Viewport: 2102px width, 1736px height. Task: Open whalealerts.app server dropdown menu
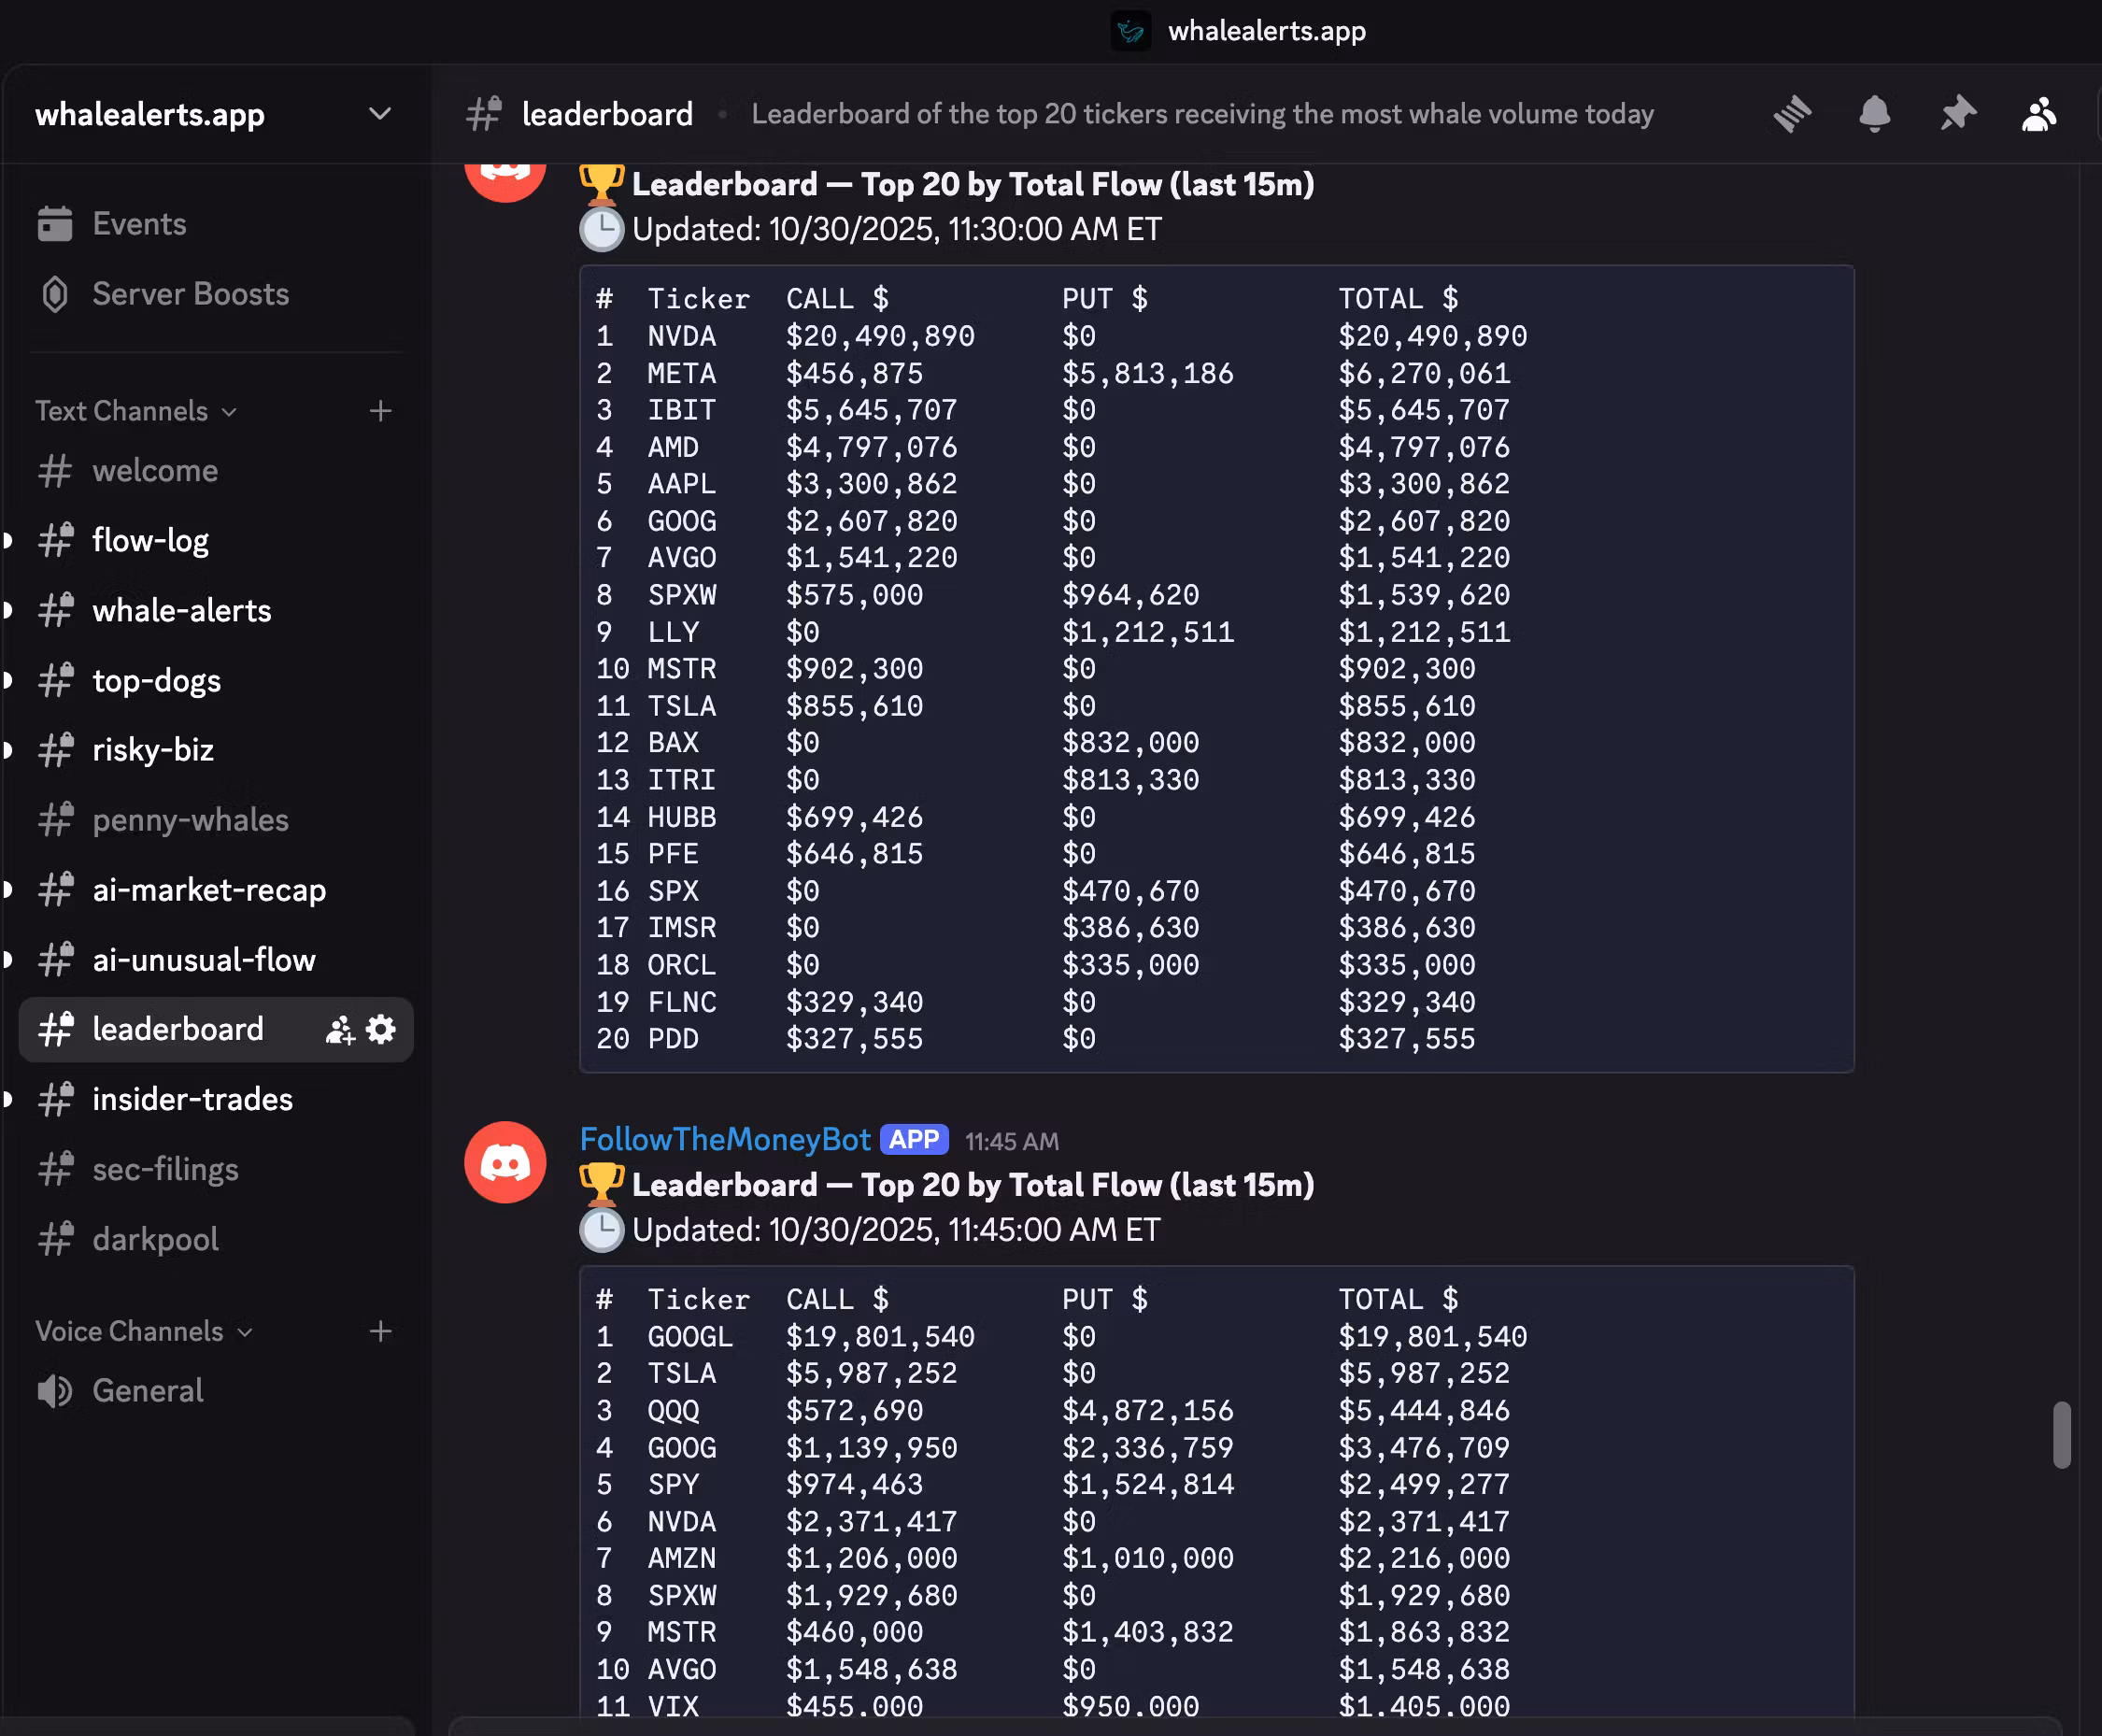379,114
